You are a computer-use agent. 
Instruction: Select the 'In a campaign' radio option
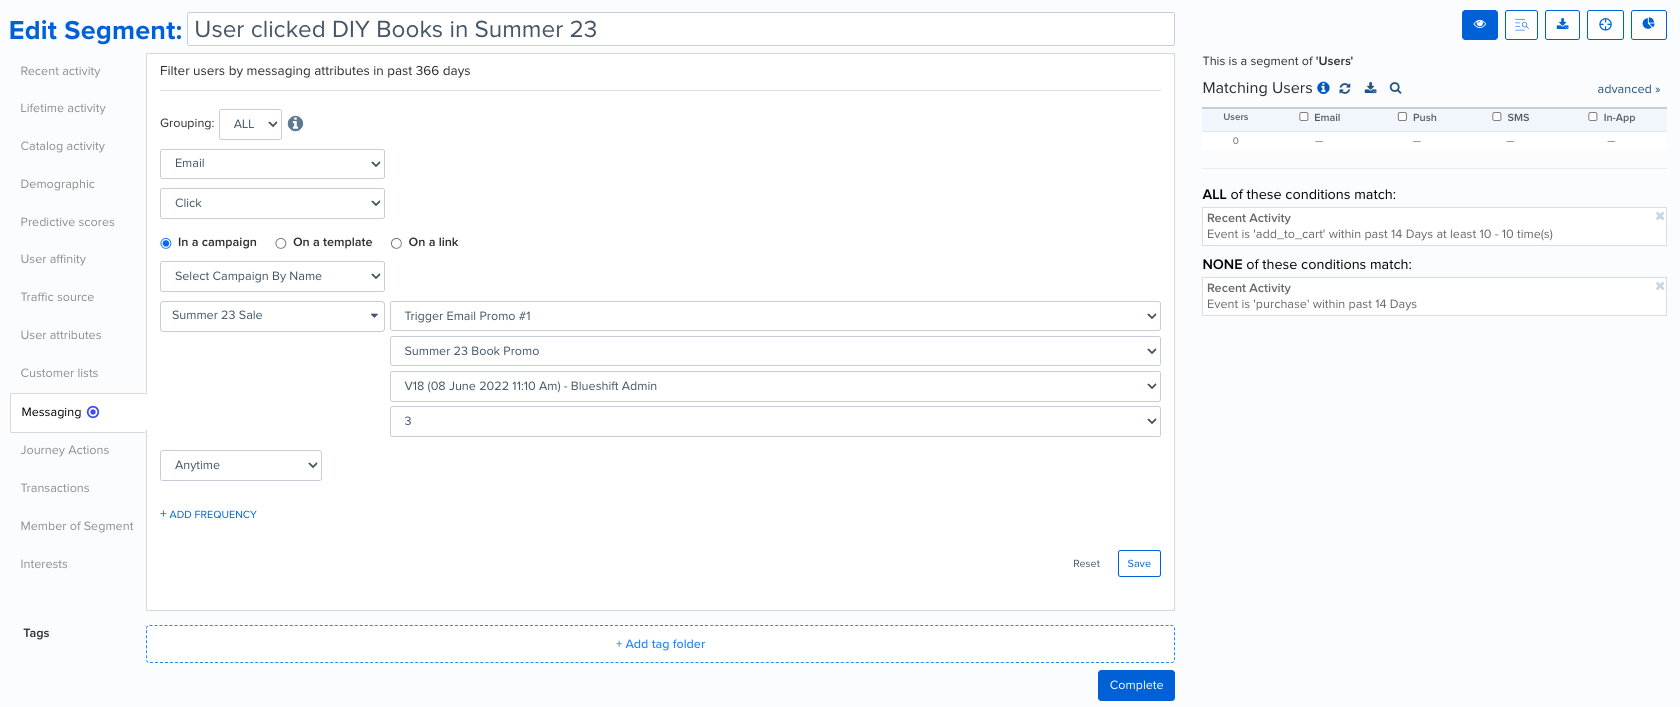(166, 243)
